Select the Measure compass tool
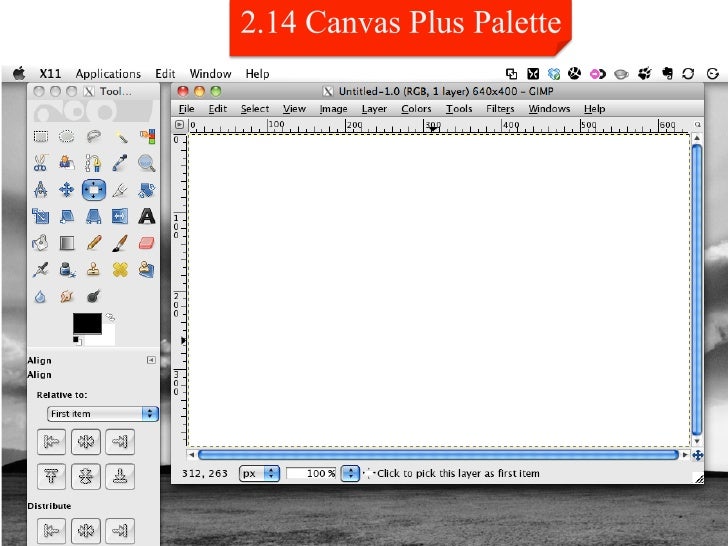This screenshot has width=728, height=546. tap(41, 190)
